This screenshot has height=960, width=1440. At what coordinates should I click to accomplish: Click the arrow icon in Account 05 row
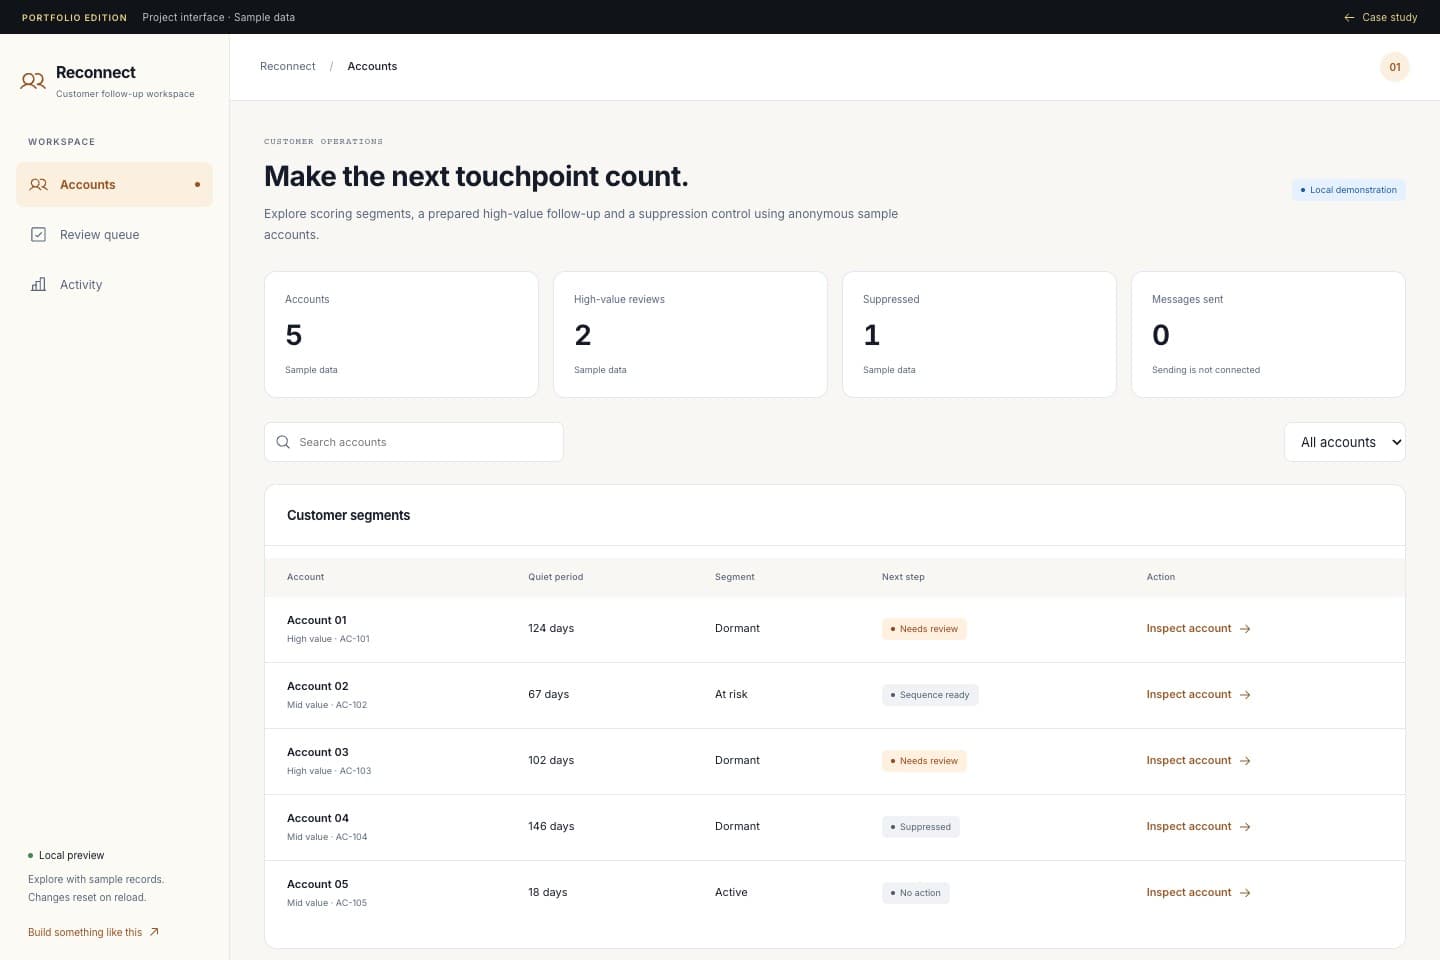(1245, 893)
